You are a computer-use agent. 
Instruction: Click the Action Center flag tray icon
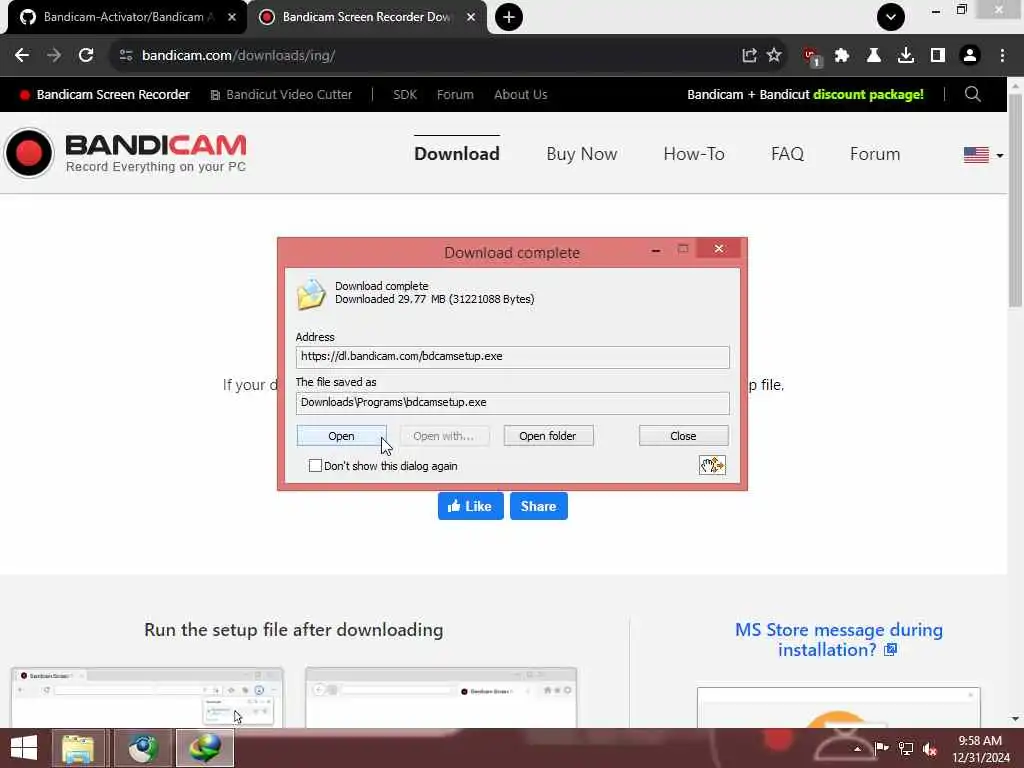pos(882,748)
